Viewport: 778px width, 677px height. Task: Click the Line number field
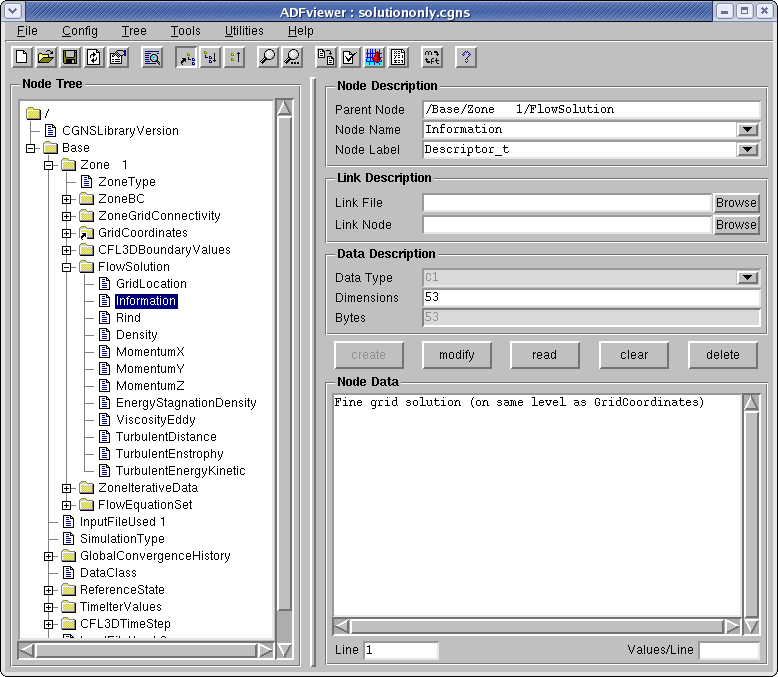point(401,650)
